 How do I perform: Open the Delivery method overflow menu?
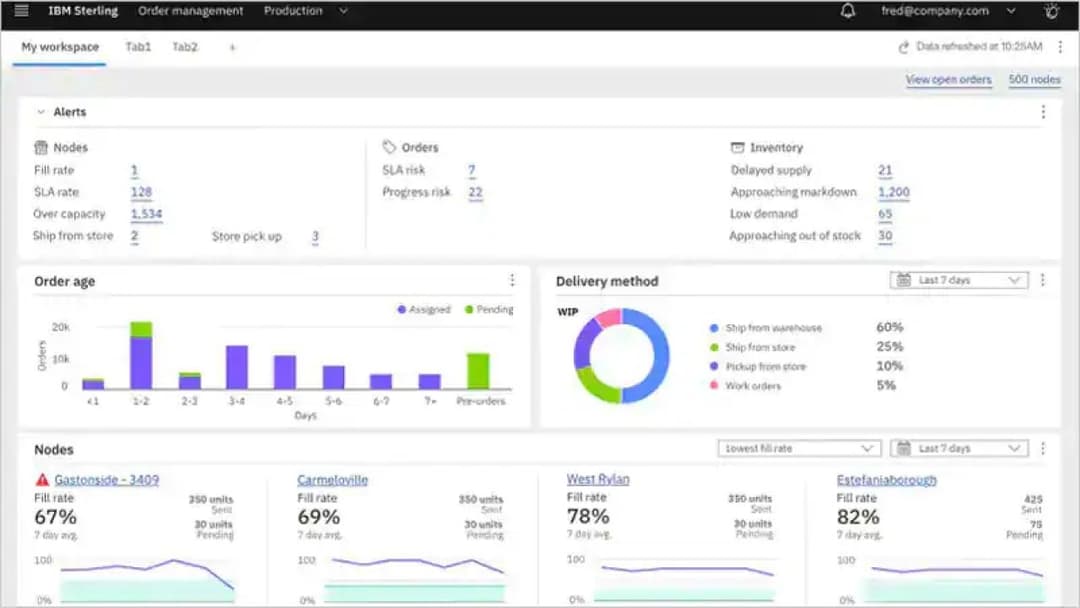pyautogui.click(x=1043, y=281)
